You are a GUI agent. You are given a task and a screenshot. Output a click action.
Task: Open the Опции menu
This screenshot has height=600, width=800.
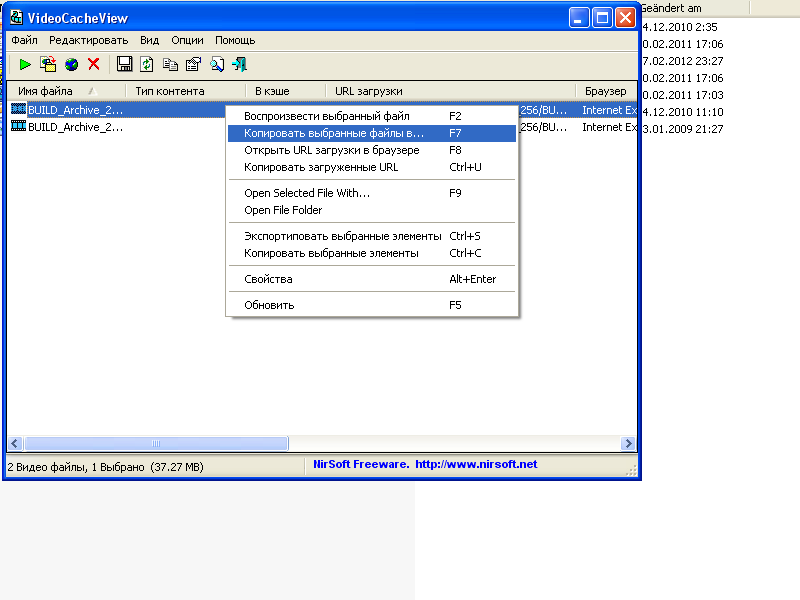point(187,40)
